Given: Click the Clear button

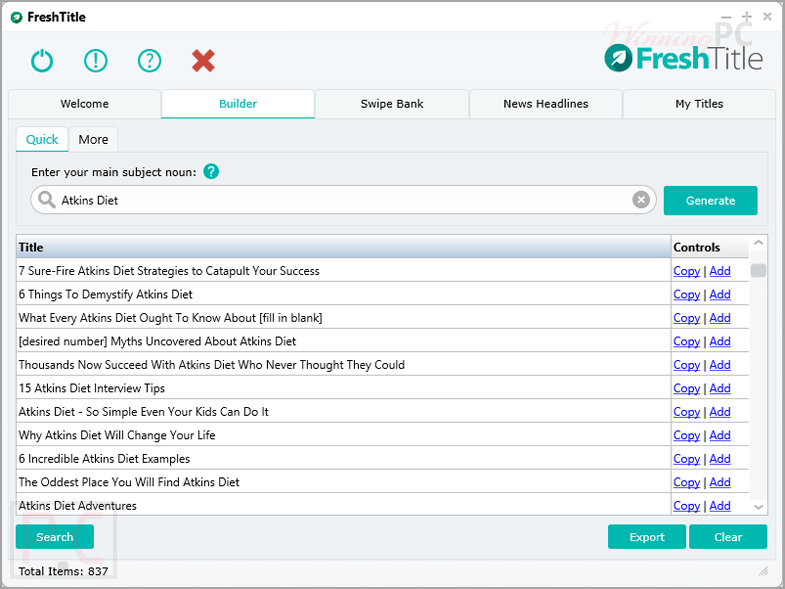Looking at the screenshot, I should [728, 537].
